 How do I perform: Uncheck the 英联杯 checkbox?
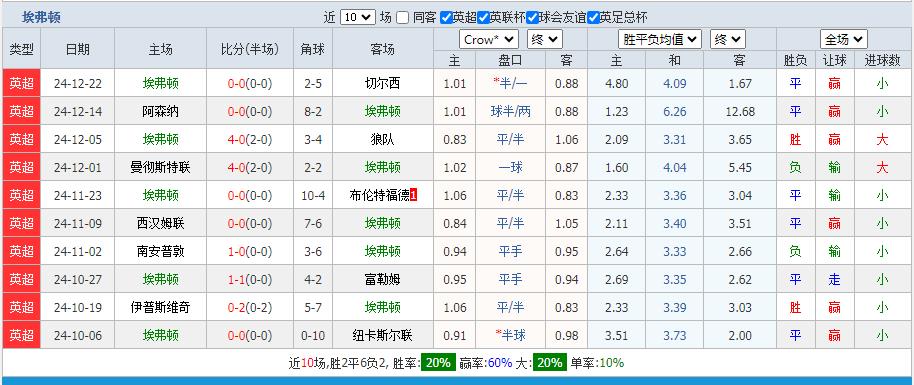coord(483,18)
